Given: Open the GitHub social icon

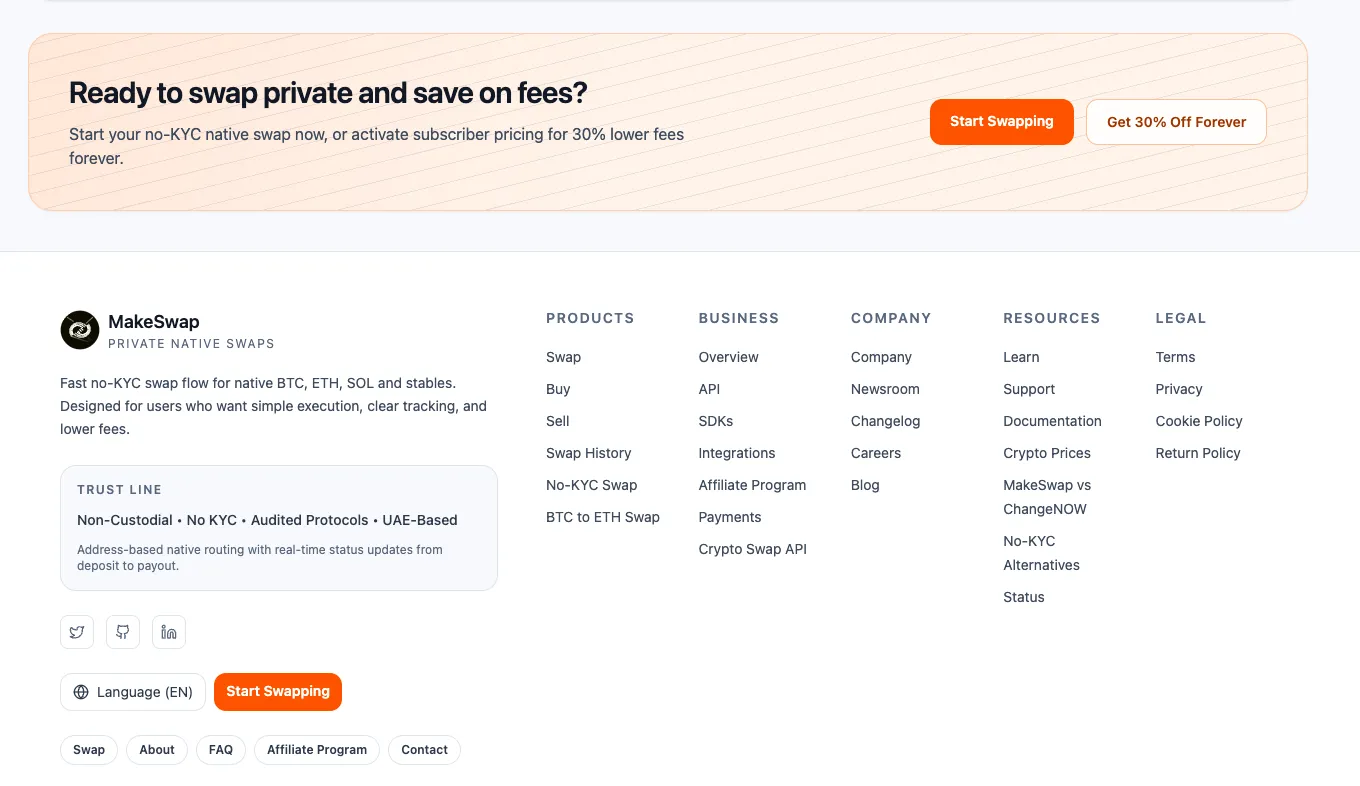Looking at the screenshot, I should click(123, 632).
